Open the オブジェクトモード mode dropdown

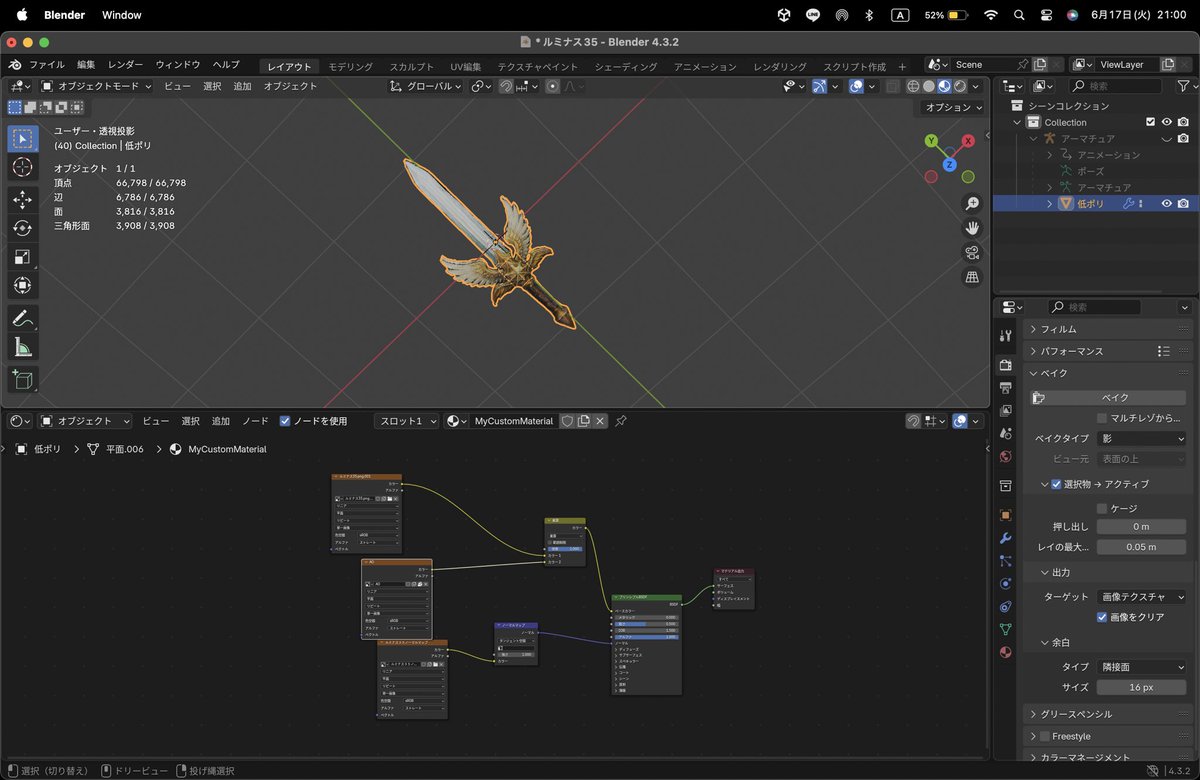point(97,86)
